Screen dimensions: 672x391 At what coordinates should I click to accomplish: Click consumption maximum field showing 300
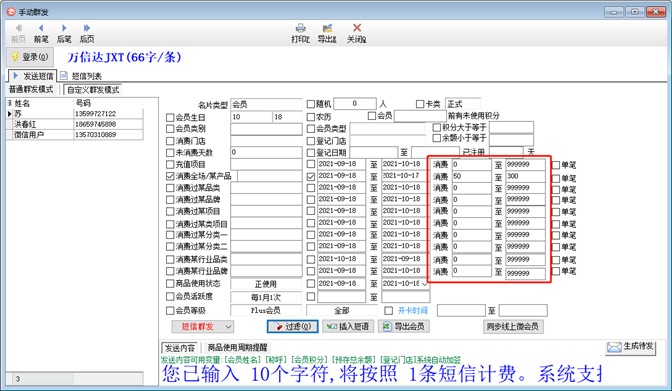pos(525,176)
